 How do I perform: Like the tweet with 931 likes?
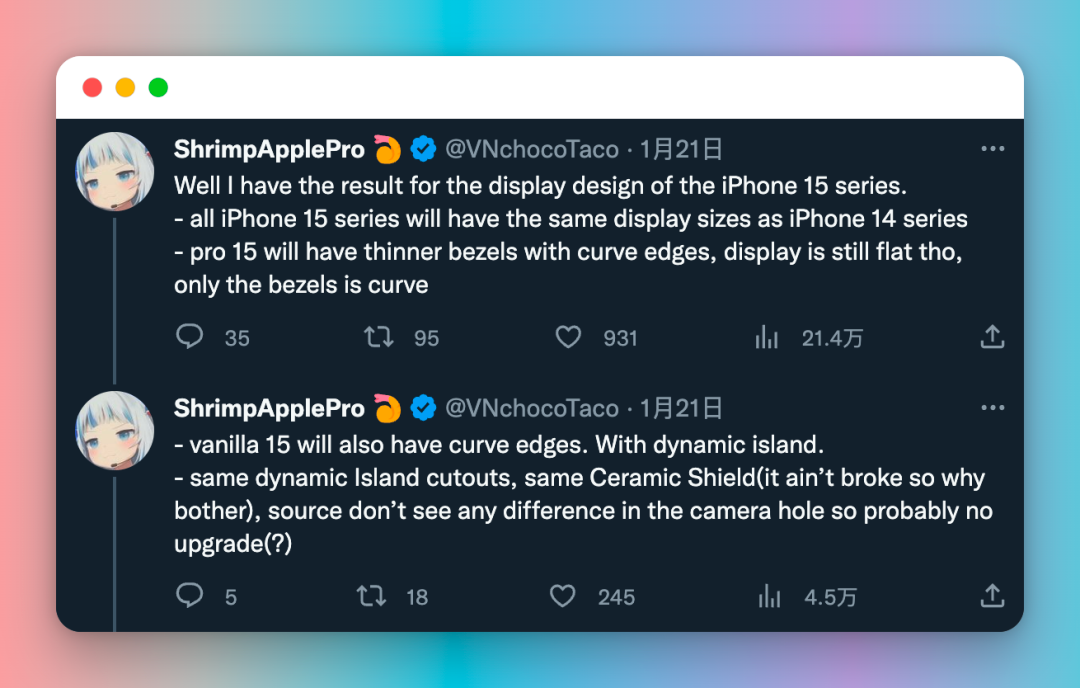[568, 337]
